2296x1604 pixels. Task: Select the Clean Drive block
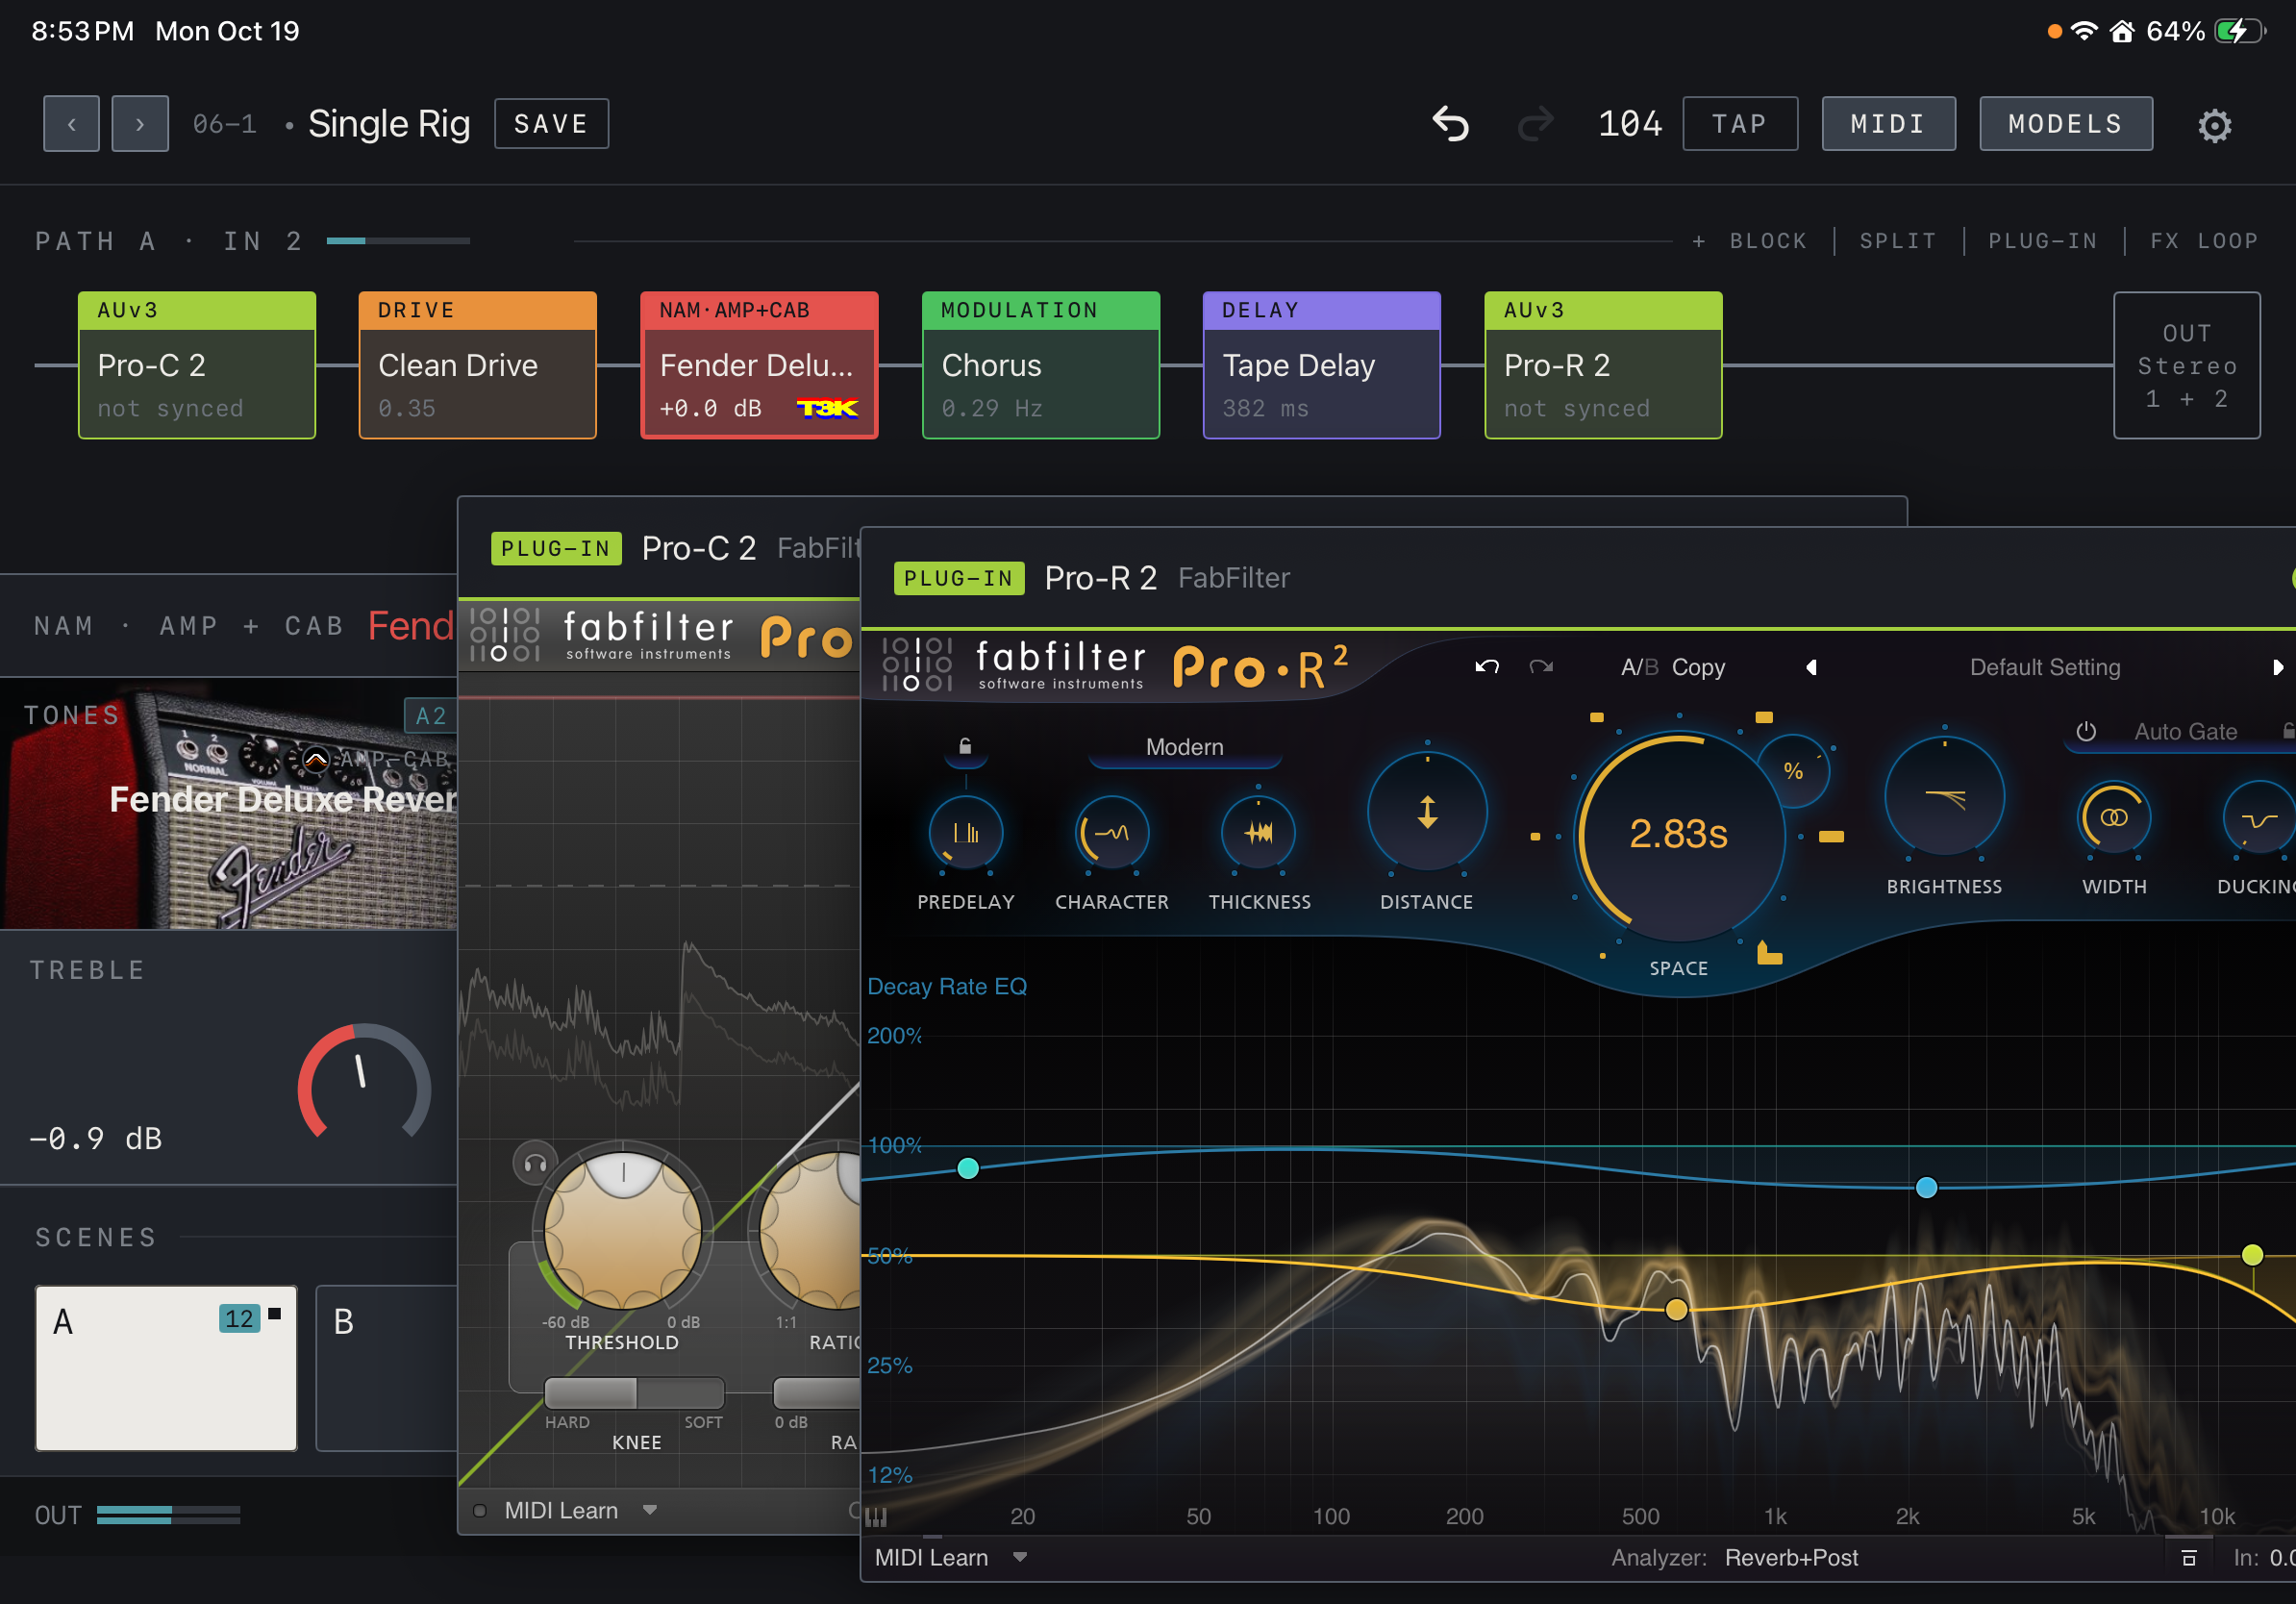coord(478,365)
